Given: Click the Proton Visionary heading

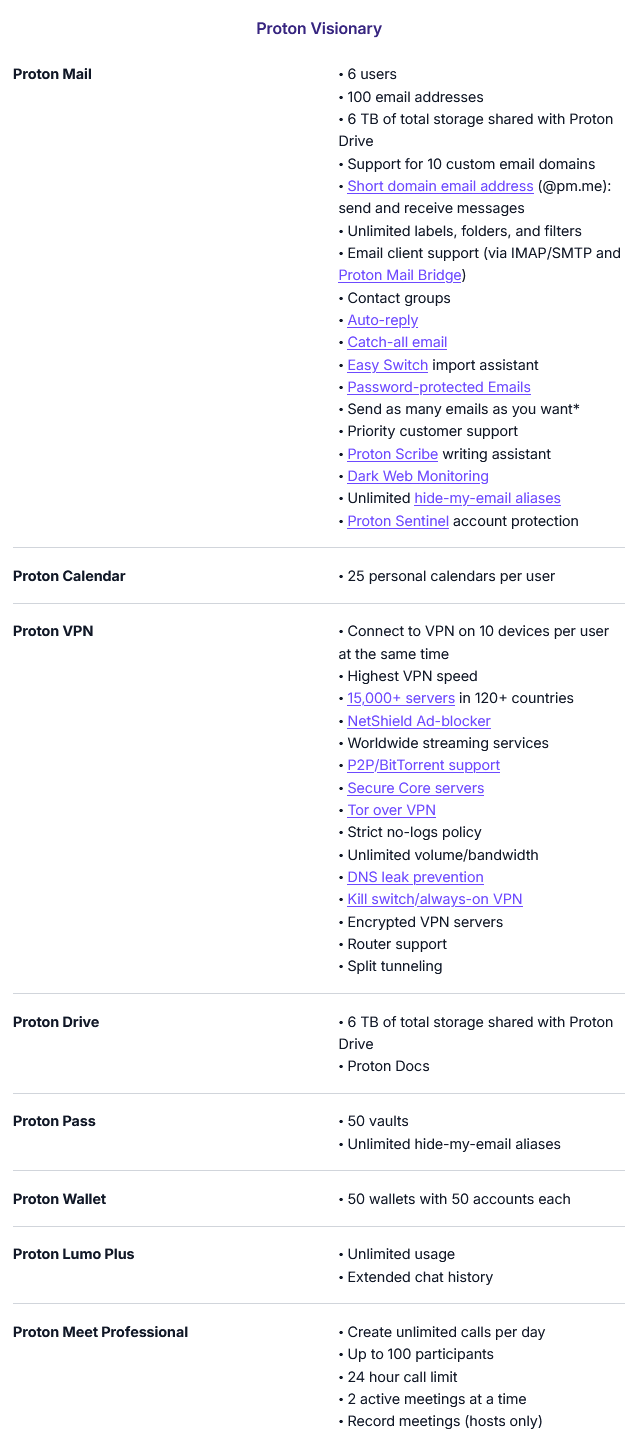Looking at the screenshot, I should (x=319, y=29).
